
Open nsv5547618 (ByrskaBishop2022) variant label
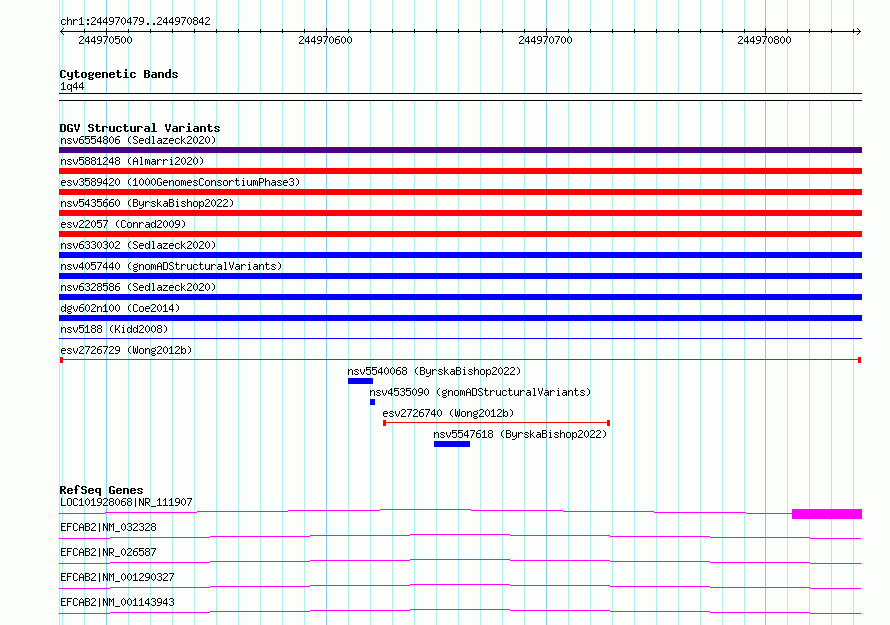[520, 434]
